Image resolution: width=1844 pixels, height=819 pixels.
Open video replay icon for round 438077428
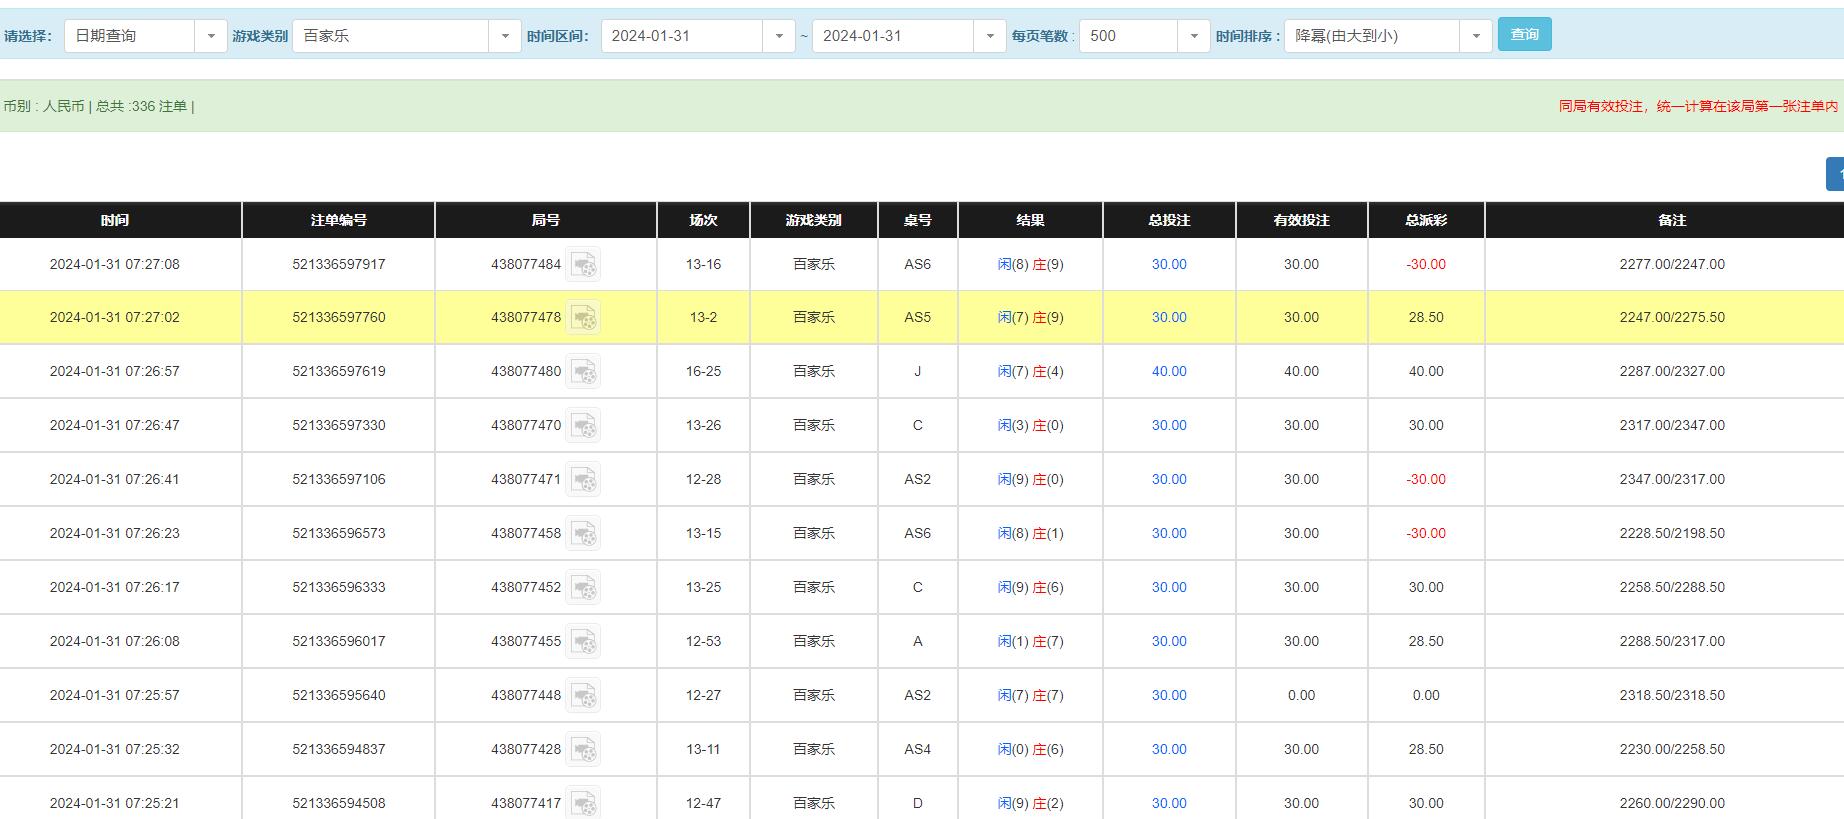[584, 749]
